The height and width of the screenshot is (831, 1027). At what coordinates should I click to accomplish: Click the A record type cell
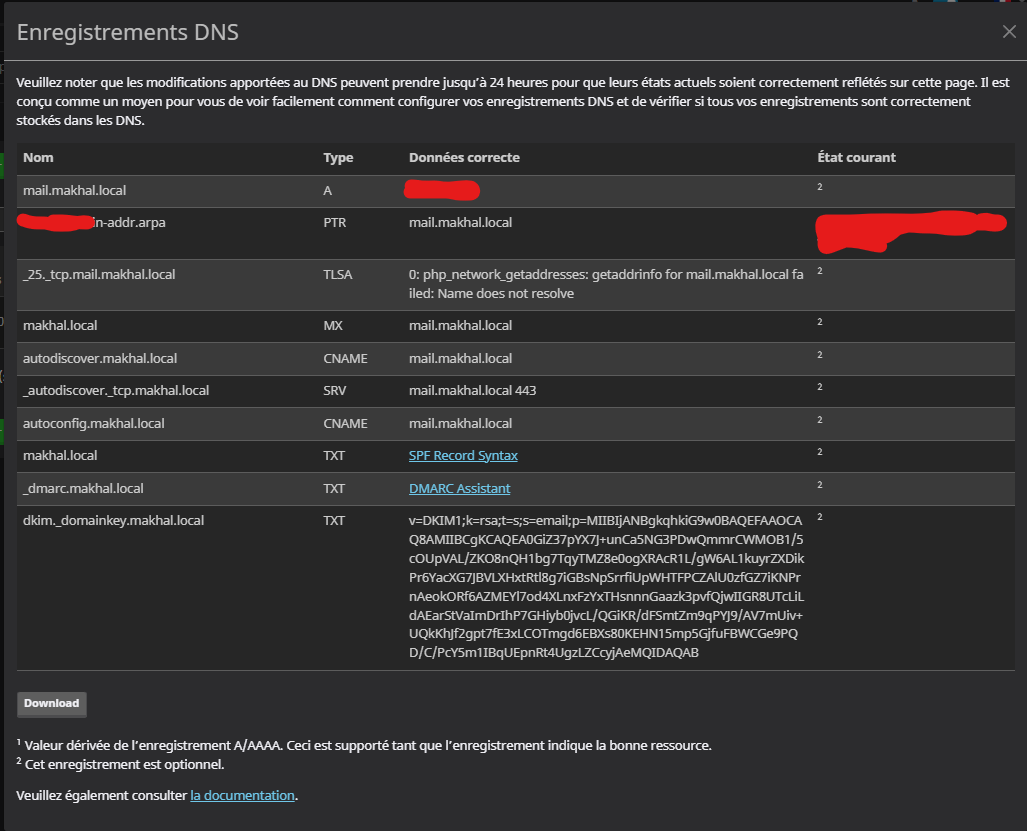[327, 191]
